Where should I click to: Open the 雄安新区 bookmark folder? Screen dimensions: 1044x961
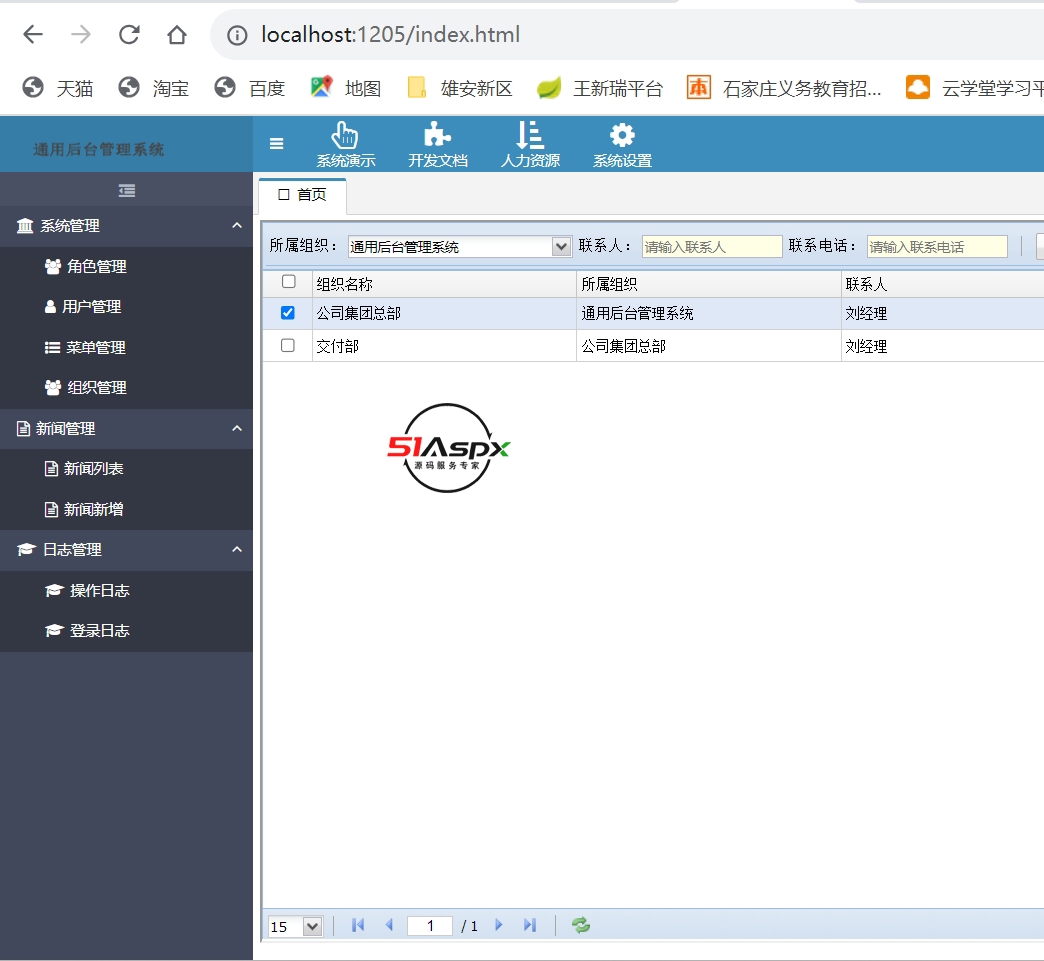point(459,88)
